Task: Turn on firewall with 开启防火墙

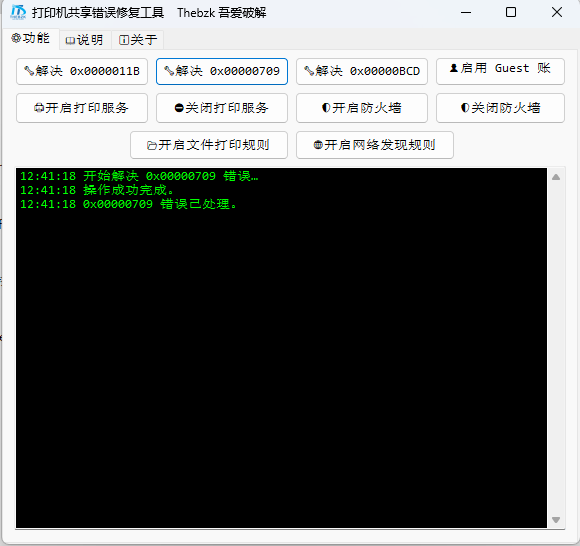Action: [x=362, y=108]
